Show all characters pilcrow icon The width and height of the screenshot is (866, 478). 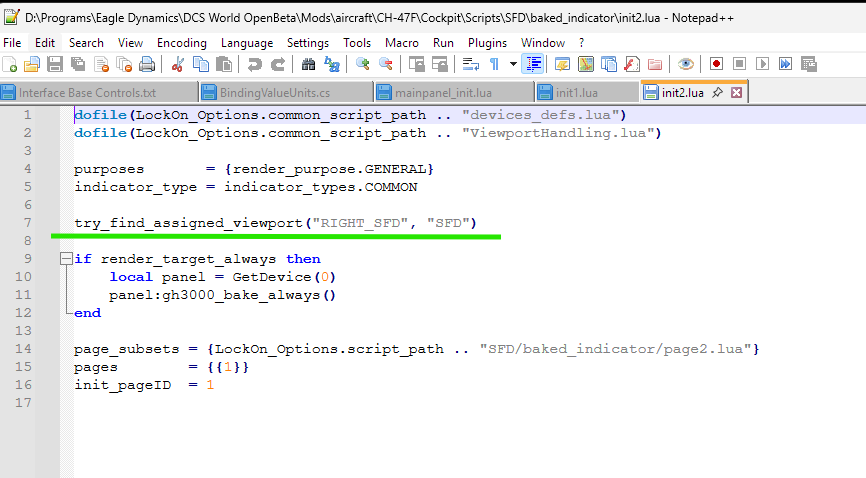point(494,64)
